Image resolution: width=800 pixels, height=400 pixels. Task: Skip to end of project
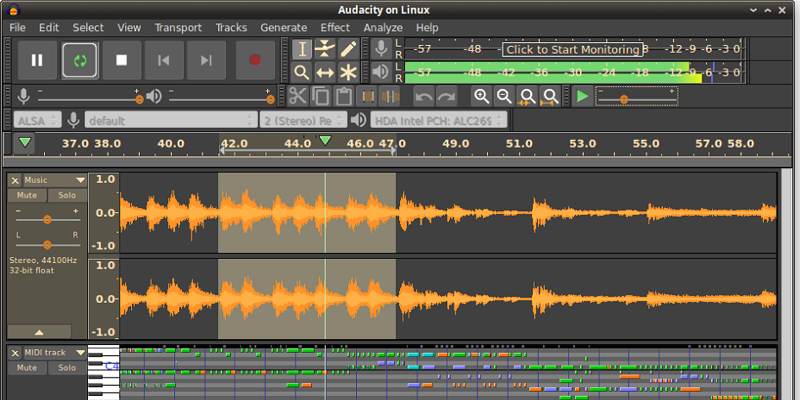tap(206, 60)
